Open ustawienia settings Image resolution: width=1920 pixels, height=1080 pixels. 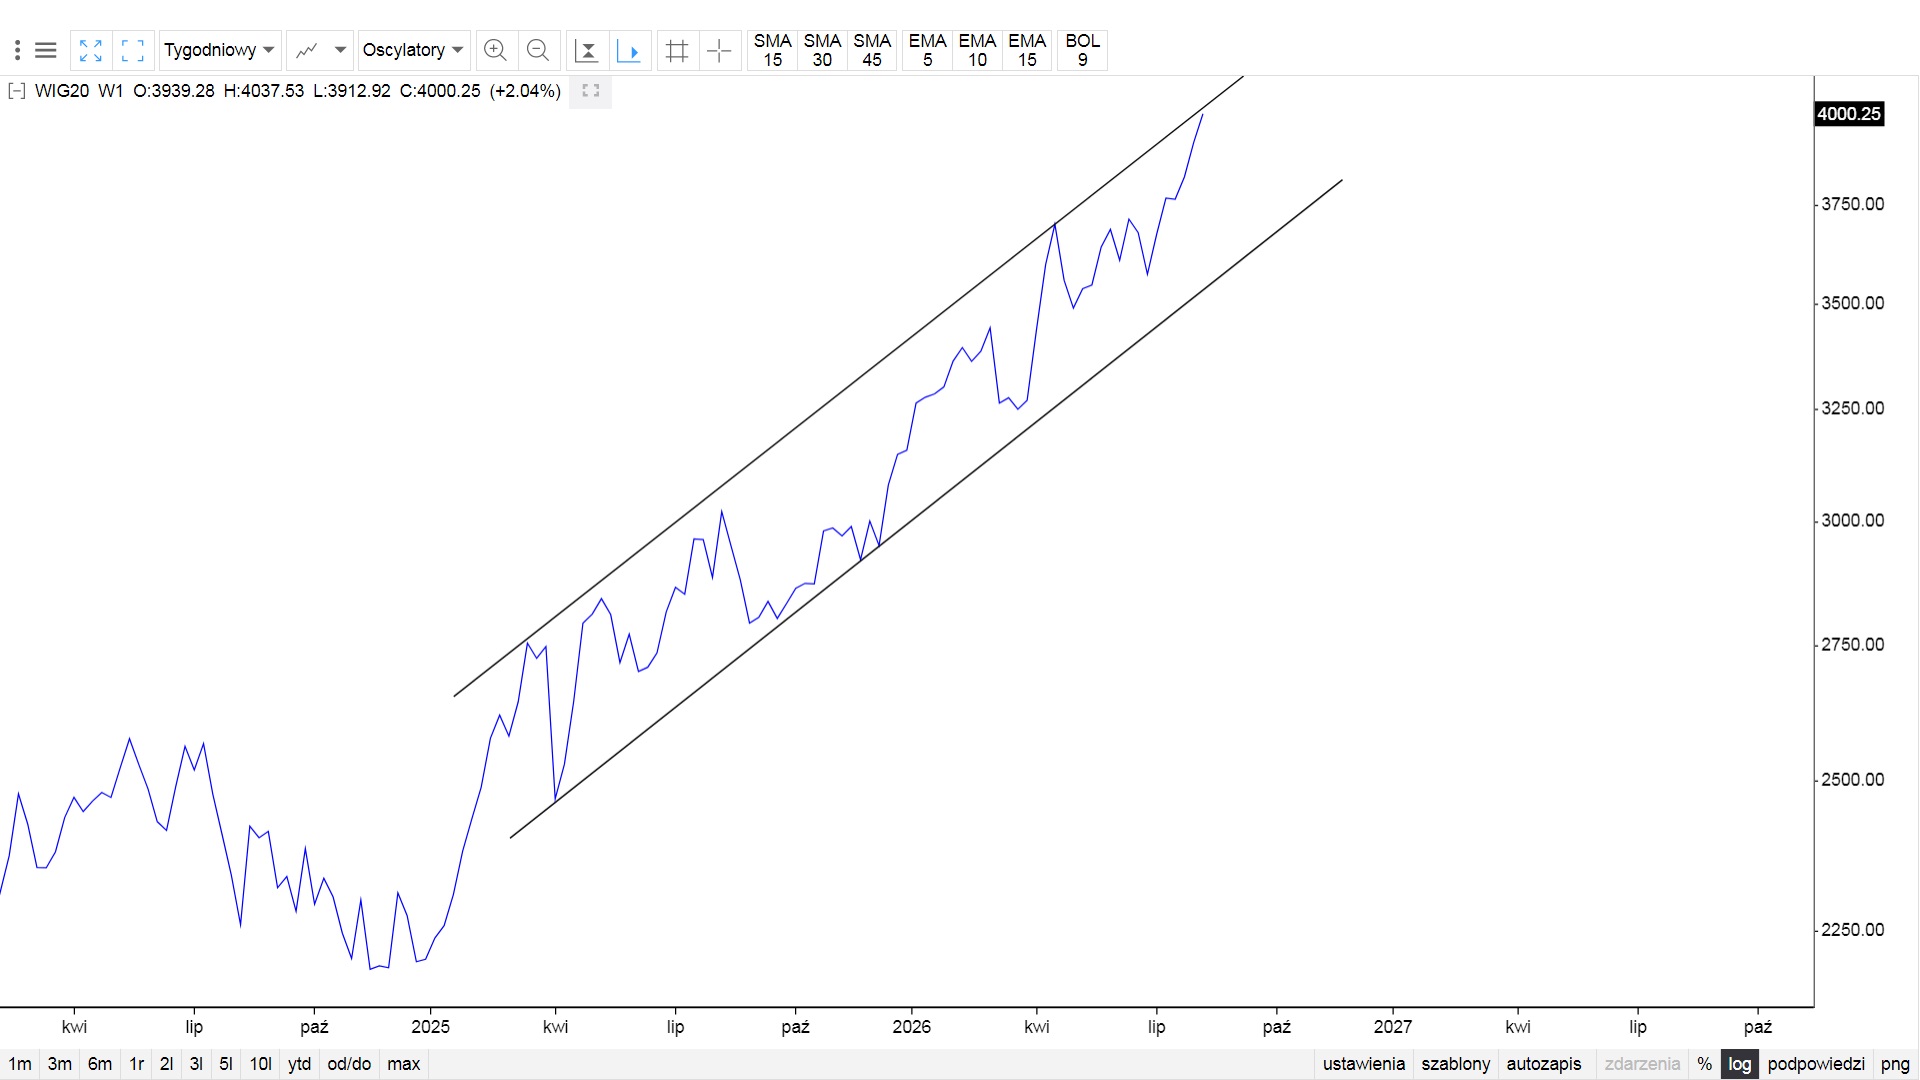1364,1064
